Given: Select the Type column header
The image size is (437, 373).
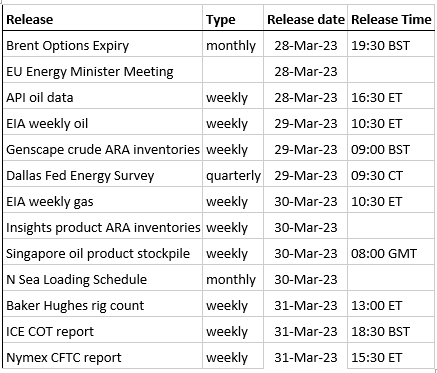Looking at the screenshot, I should (233, 19).
